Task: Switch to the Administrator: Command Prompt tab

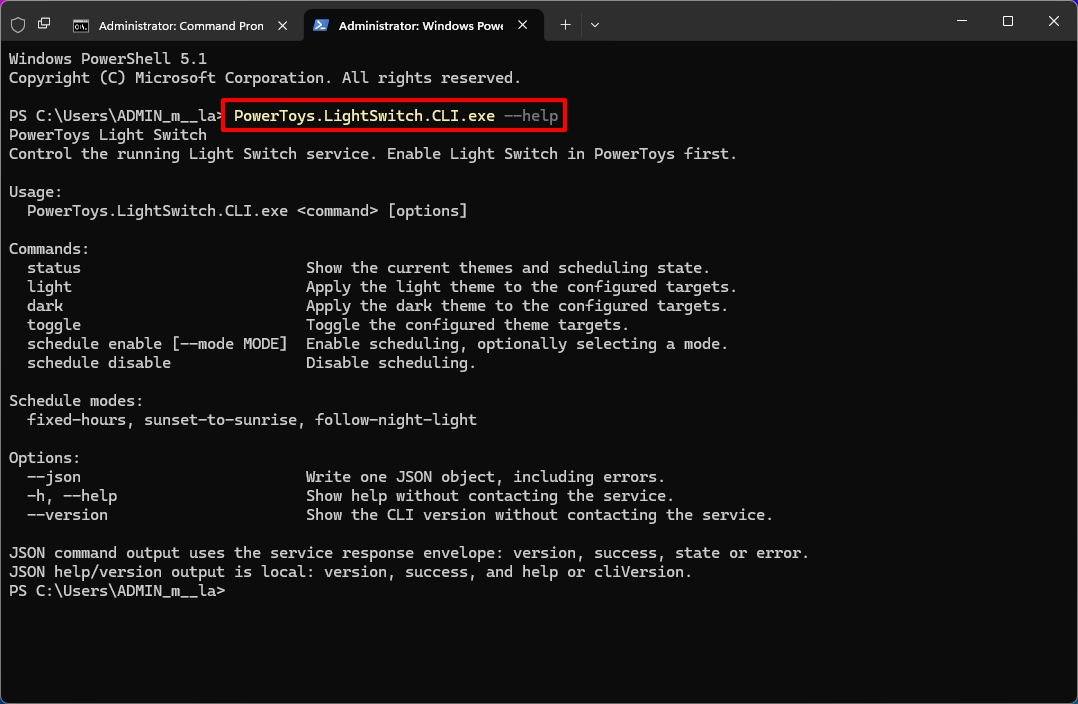Action: [x=181, y=25]
